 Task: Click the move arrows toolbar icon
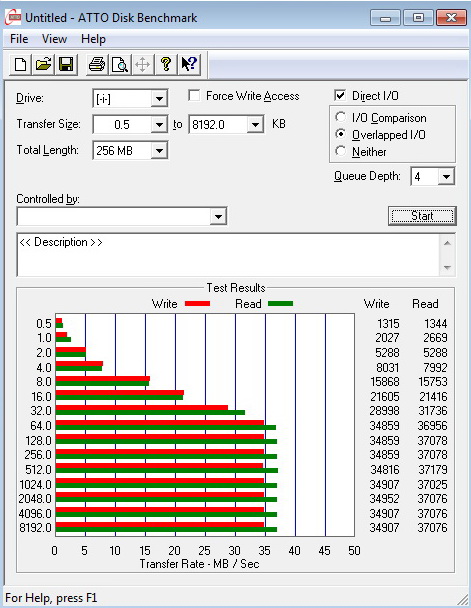click(x=143, y=64)
